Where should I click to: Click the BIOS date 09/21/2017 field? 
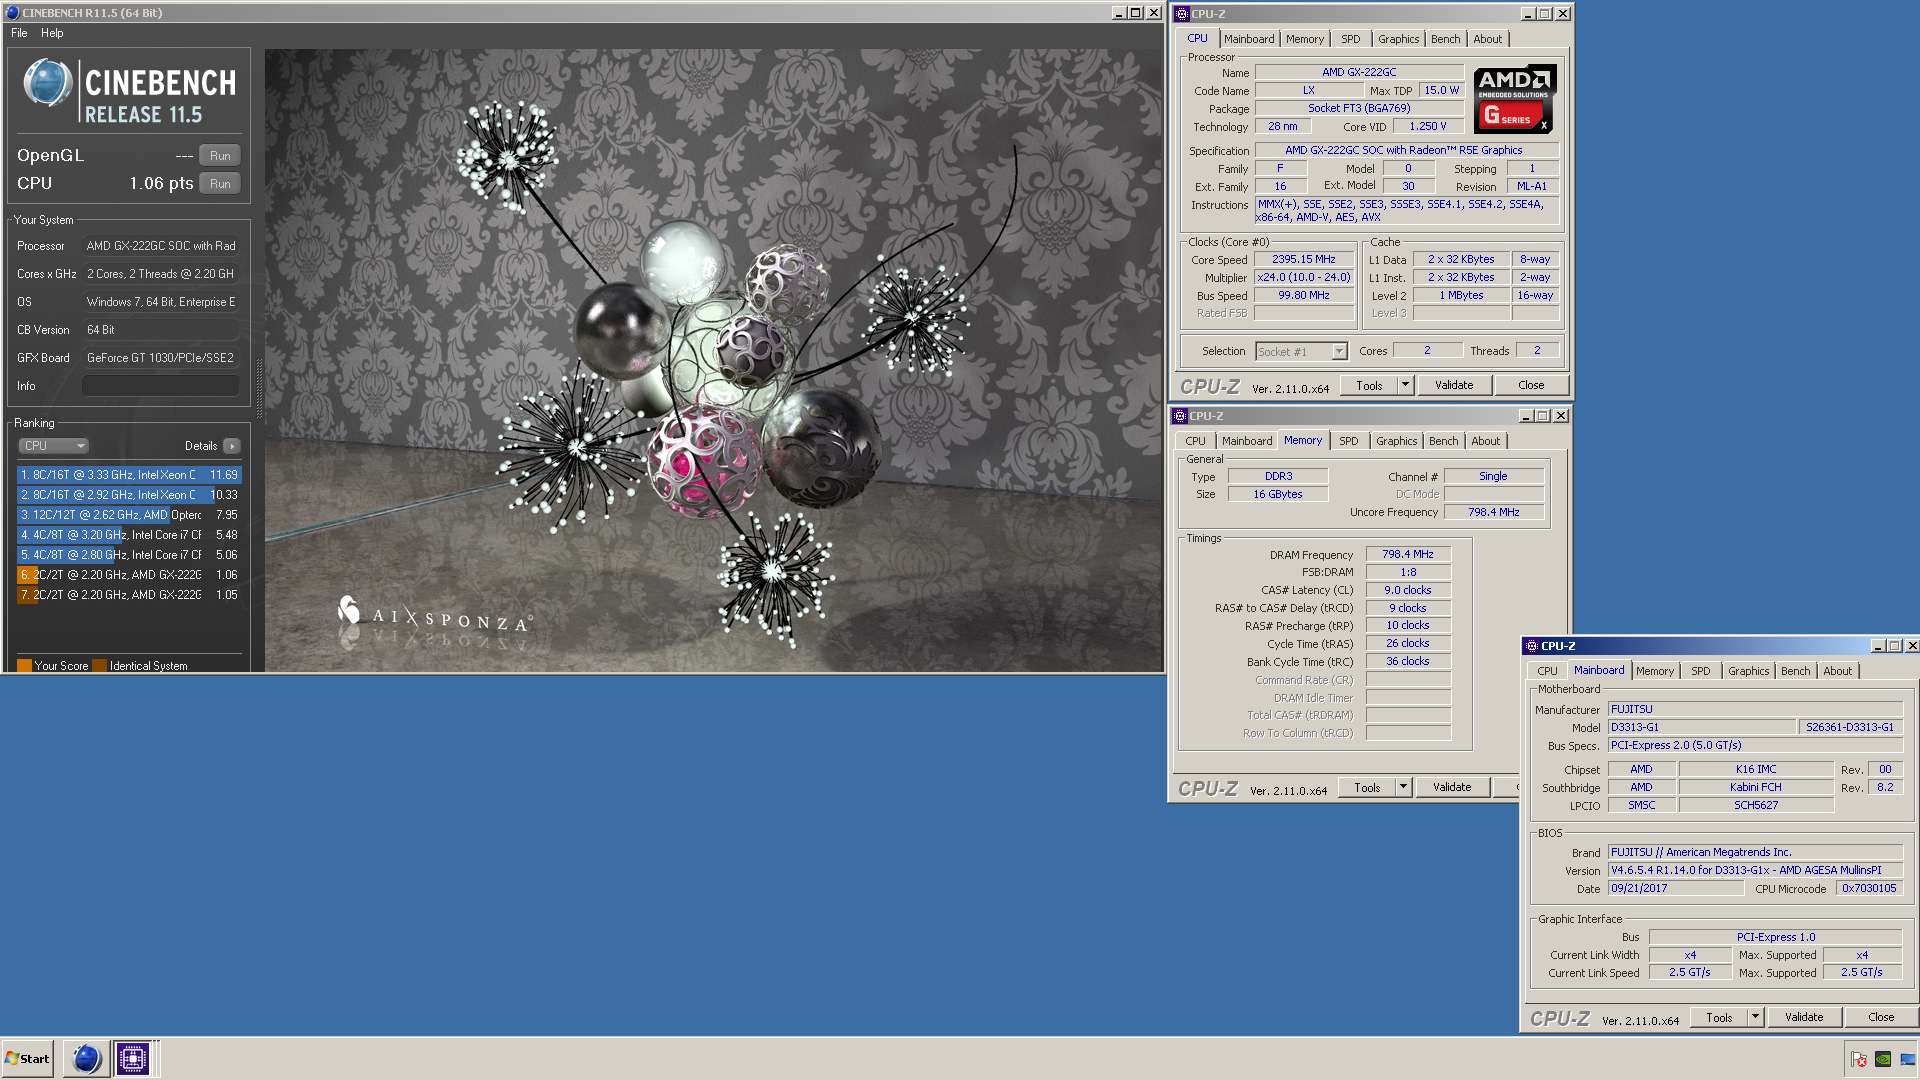coord(1676,889)
